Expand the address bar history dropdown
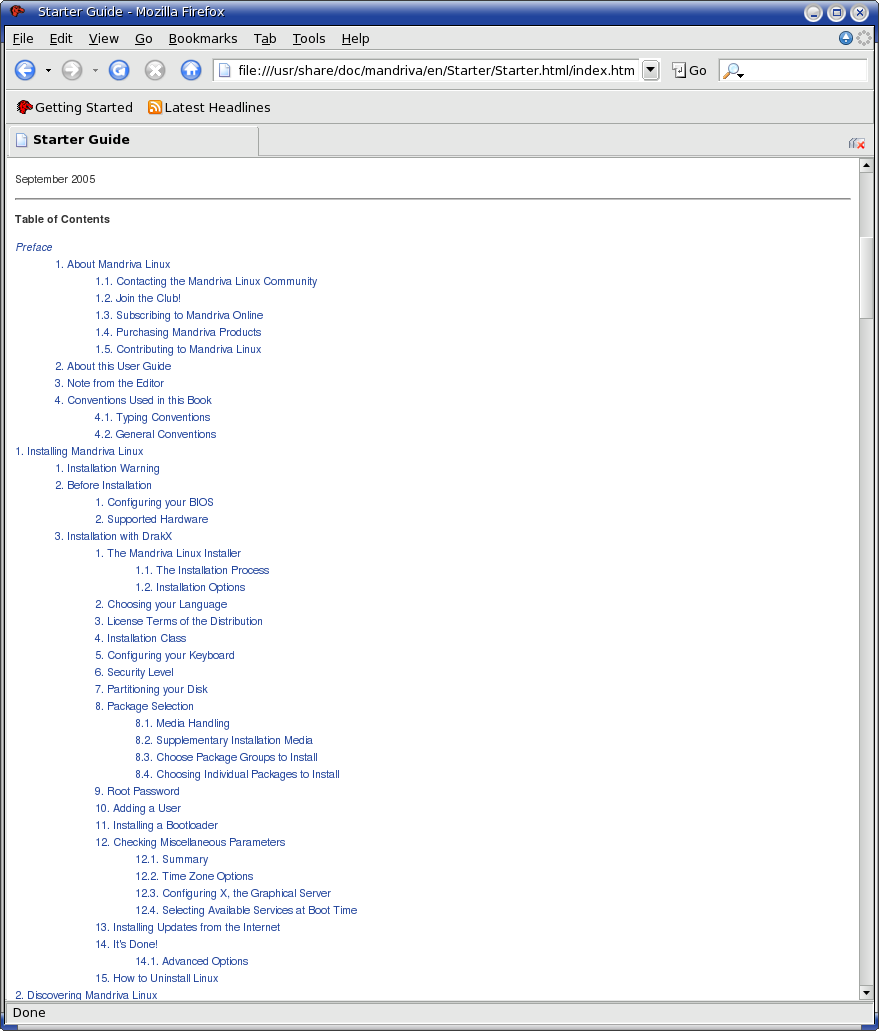Screen dimensions: 879x1031 [x=650, y=70]
